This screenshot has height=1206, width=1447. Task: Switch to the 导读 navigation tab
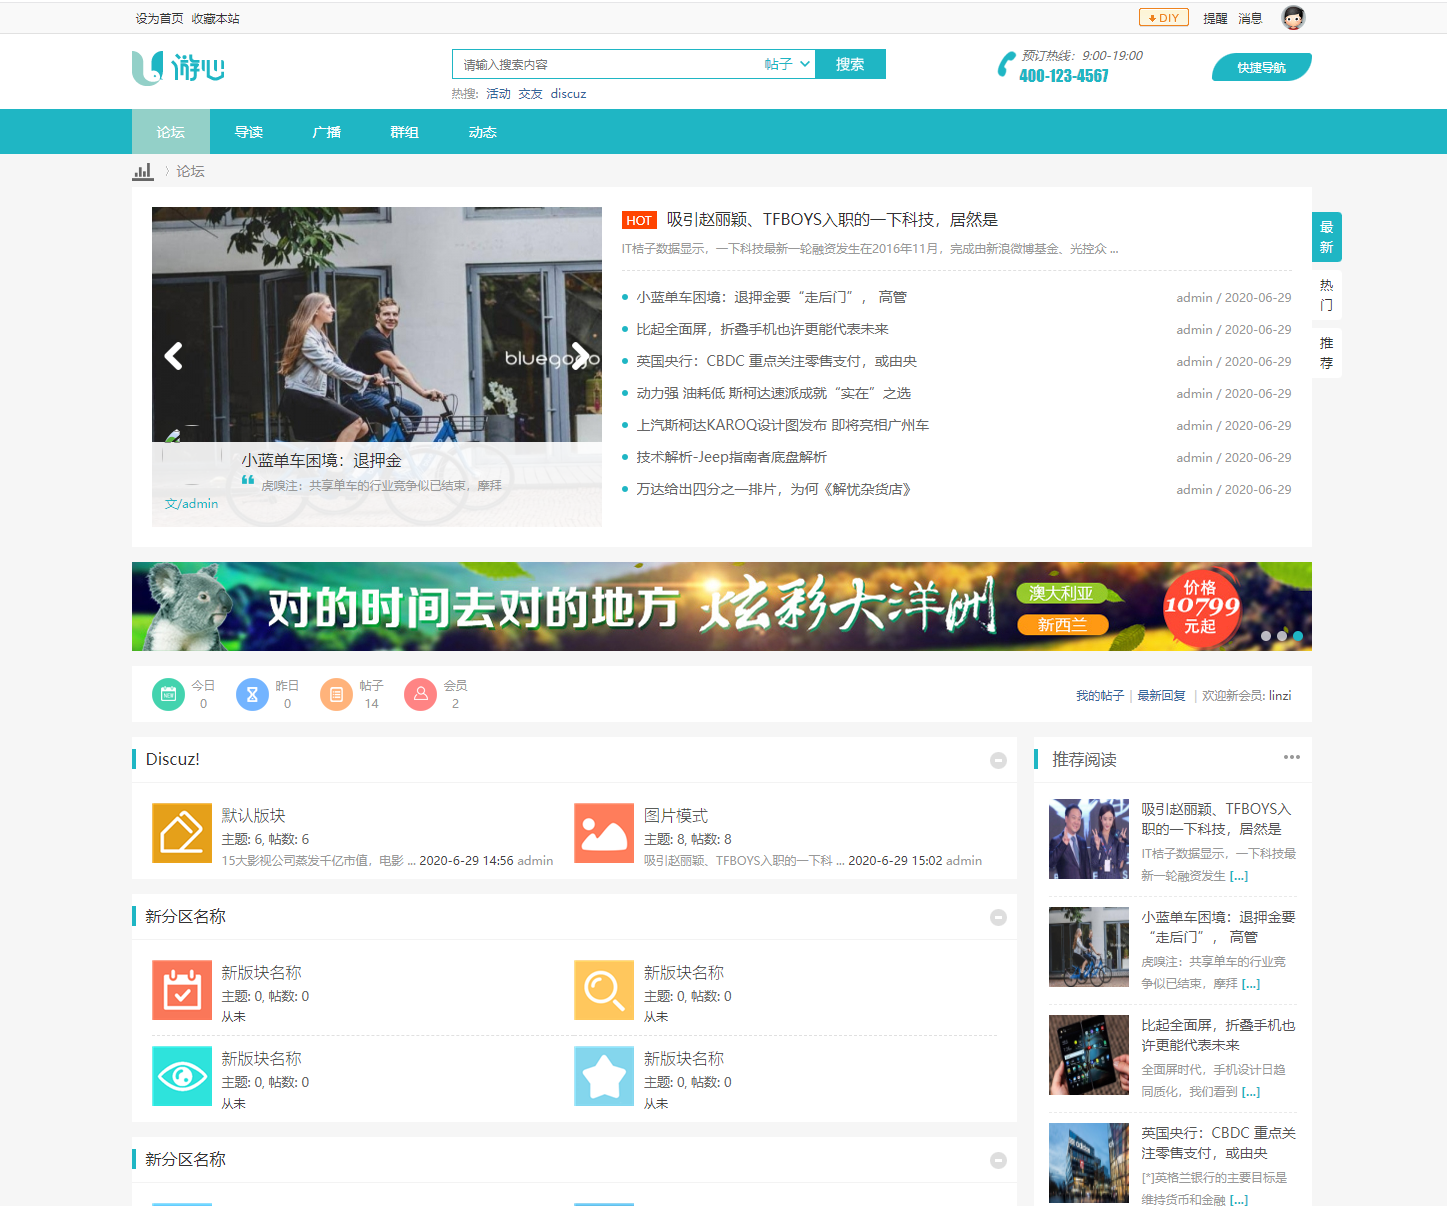[249, 132]
